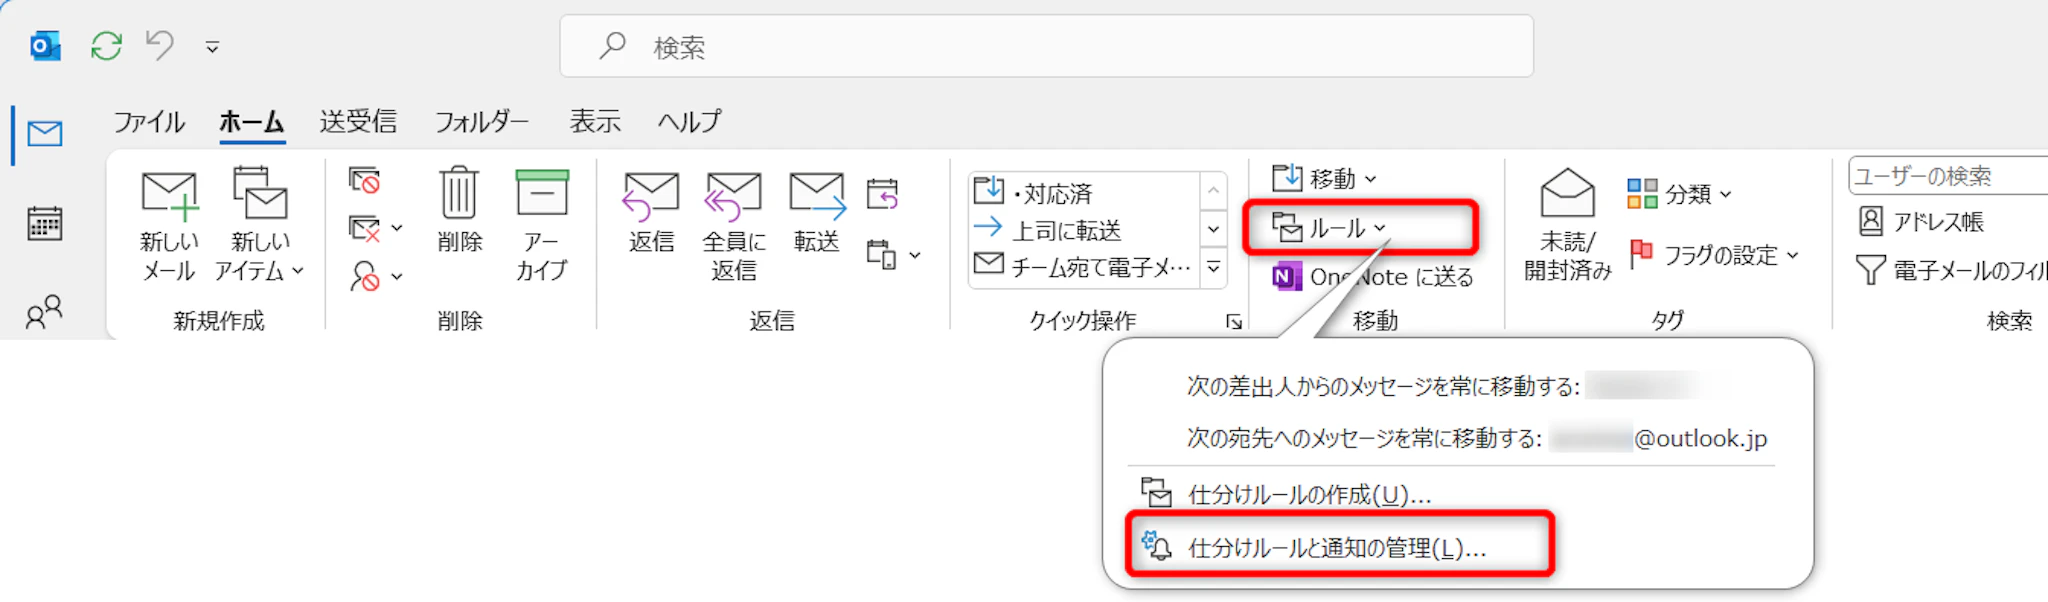Click Send to OneNote (OneNote に送る) button
The height and width of the screenshot is (602, 2048).
click(1374, 277)
